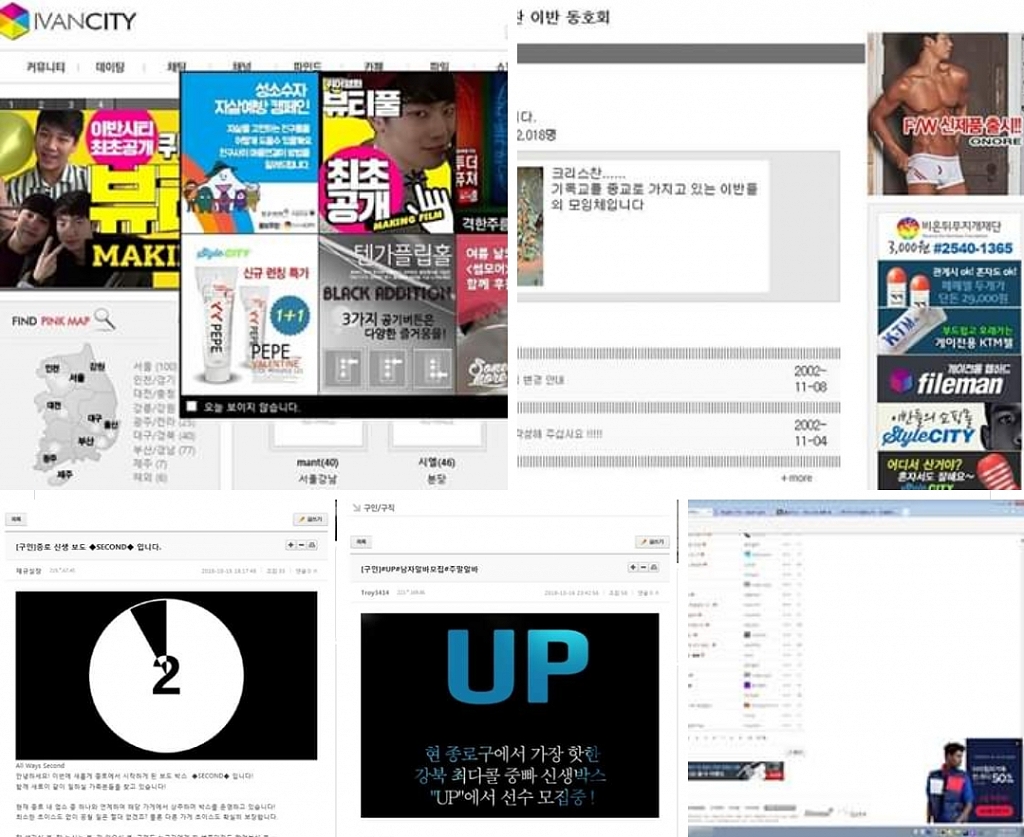This screenshot has width=1024, height=837.
Task: Select slide 2 in main banner pager
Action: point(40,104)
